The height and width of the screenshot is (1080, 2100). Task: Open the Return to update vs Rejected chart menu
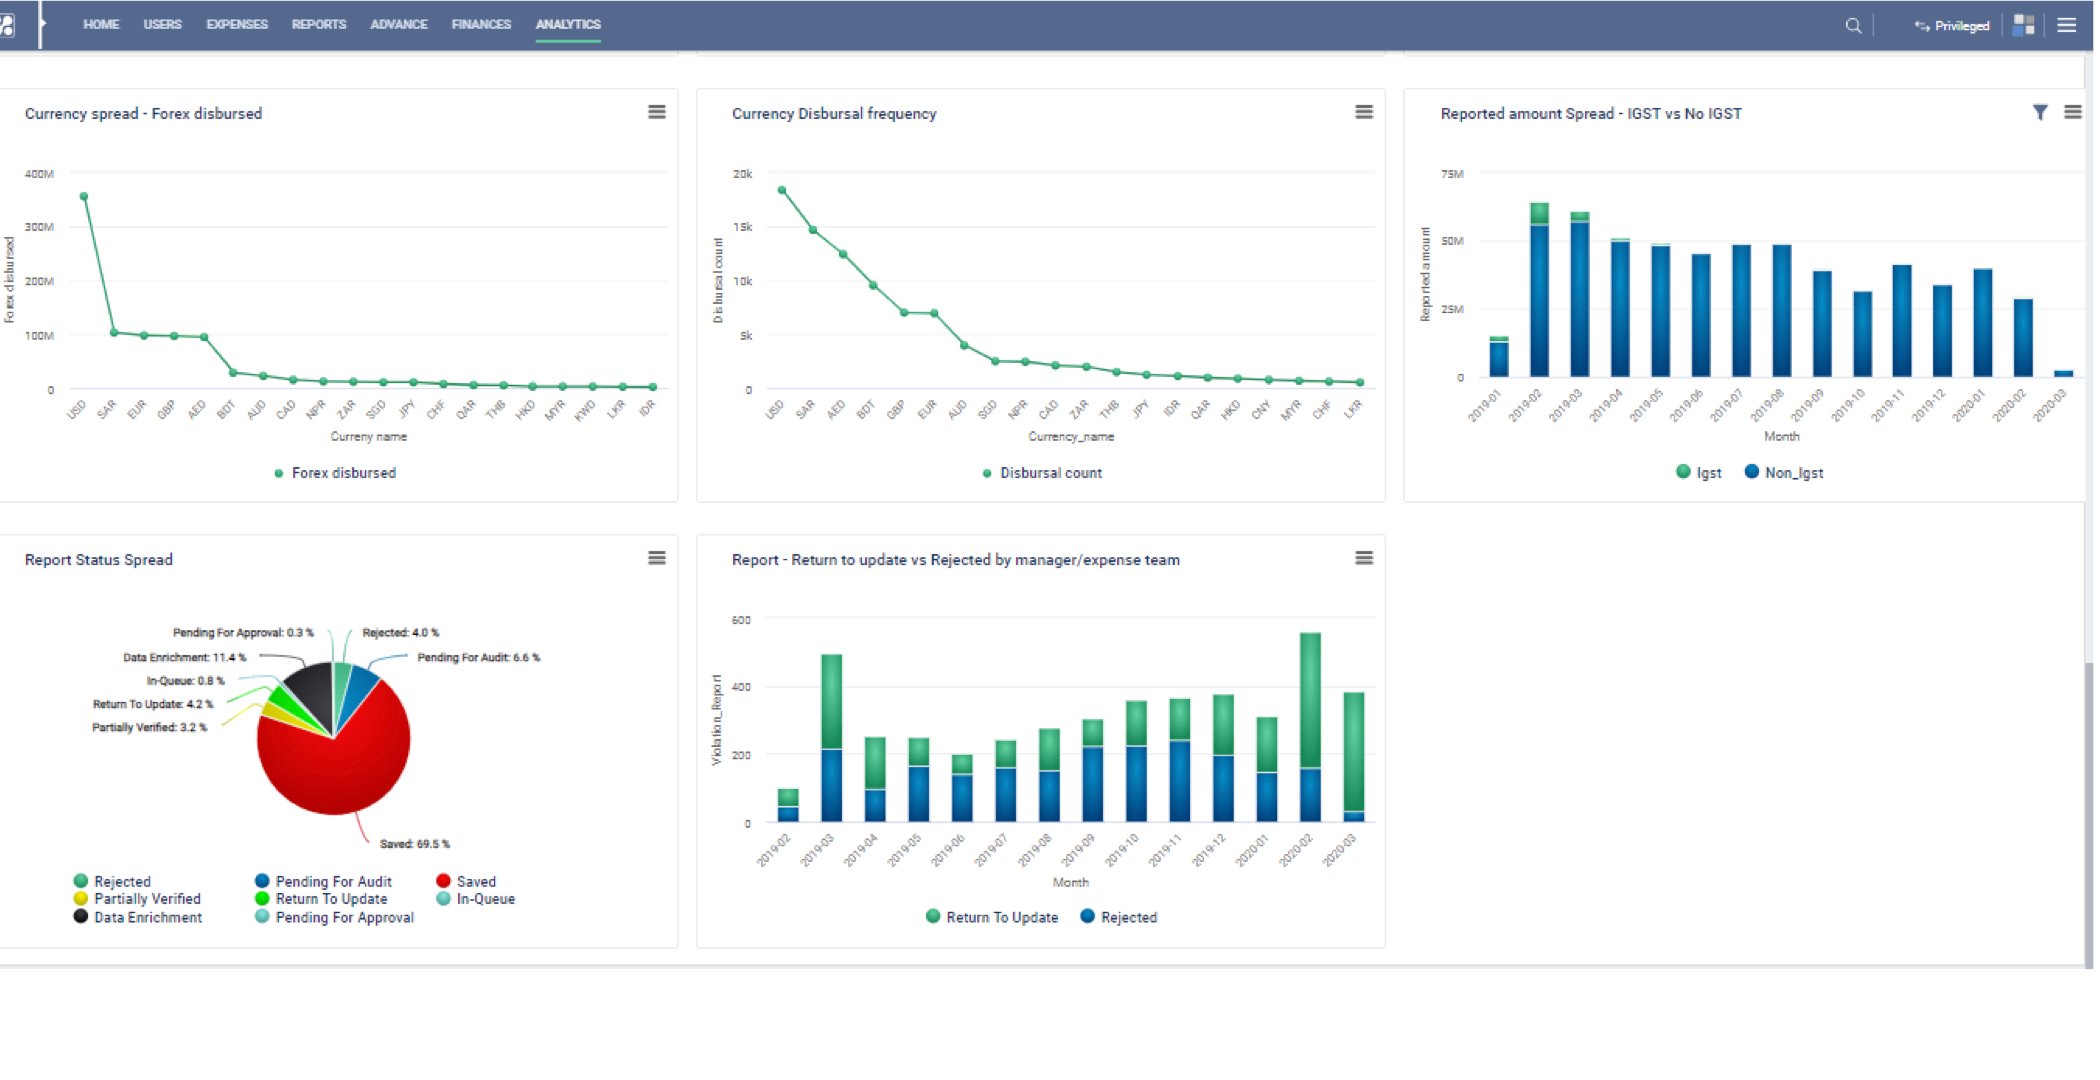pyautogui.click(x=1364, y=558)
